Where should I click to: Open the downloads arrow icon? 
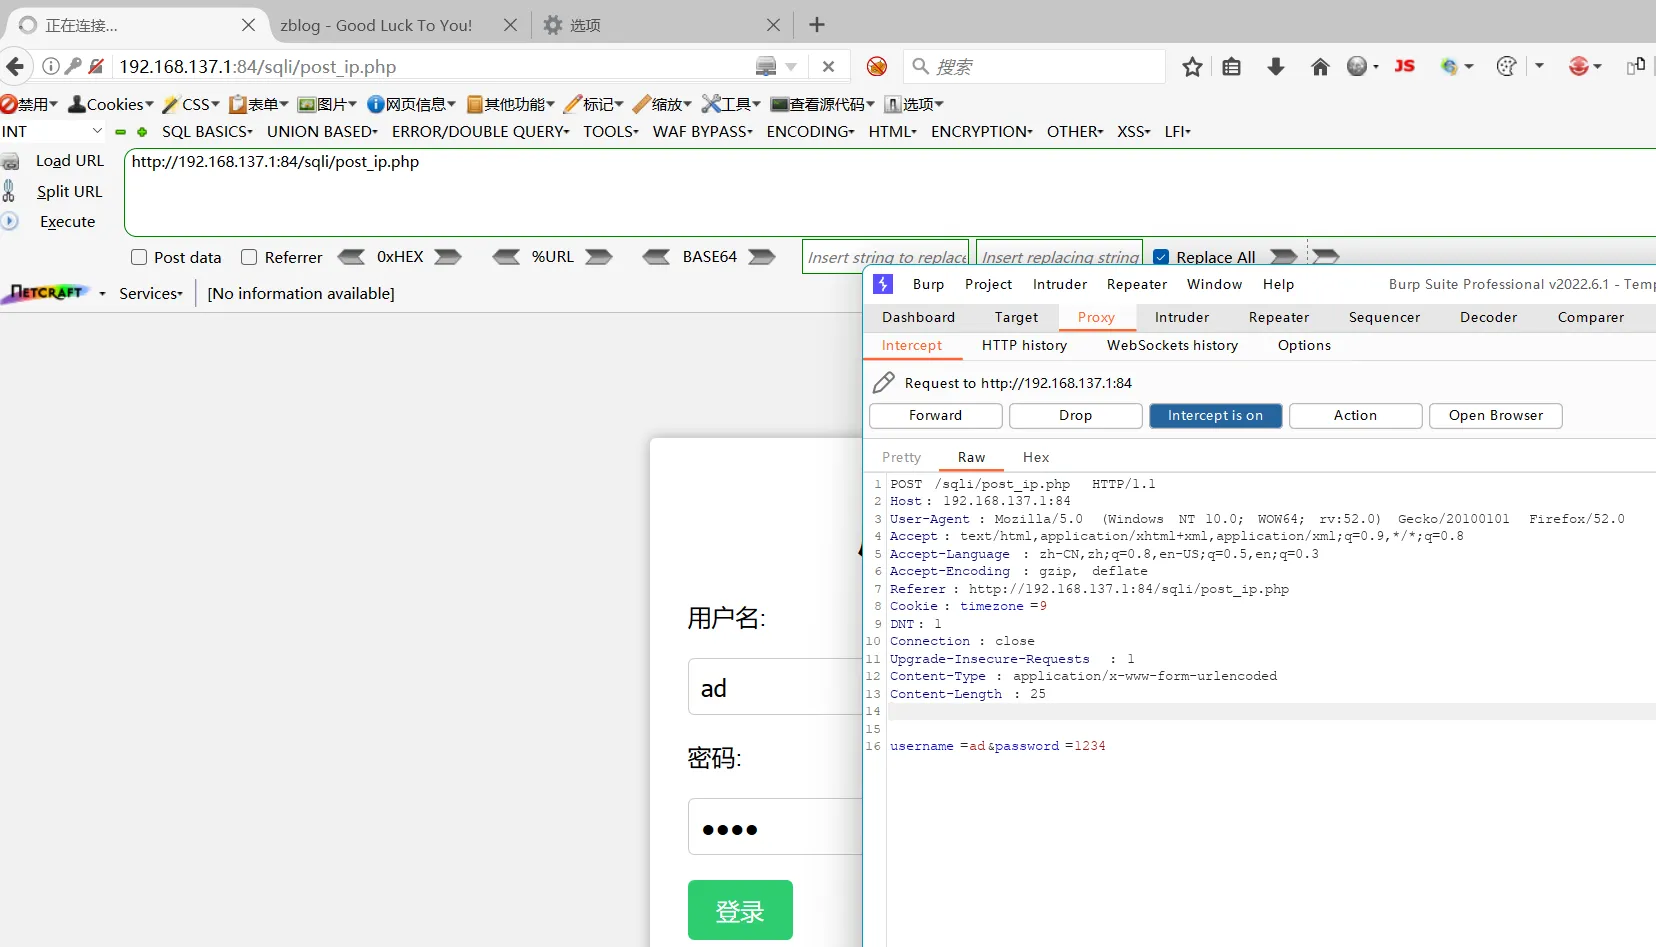point(1275,67)
